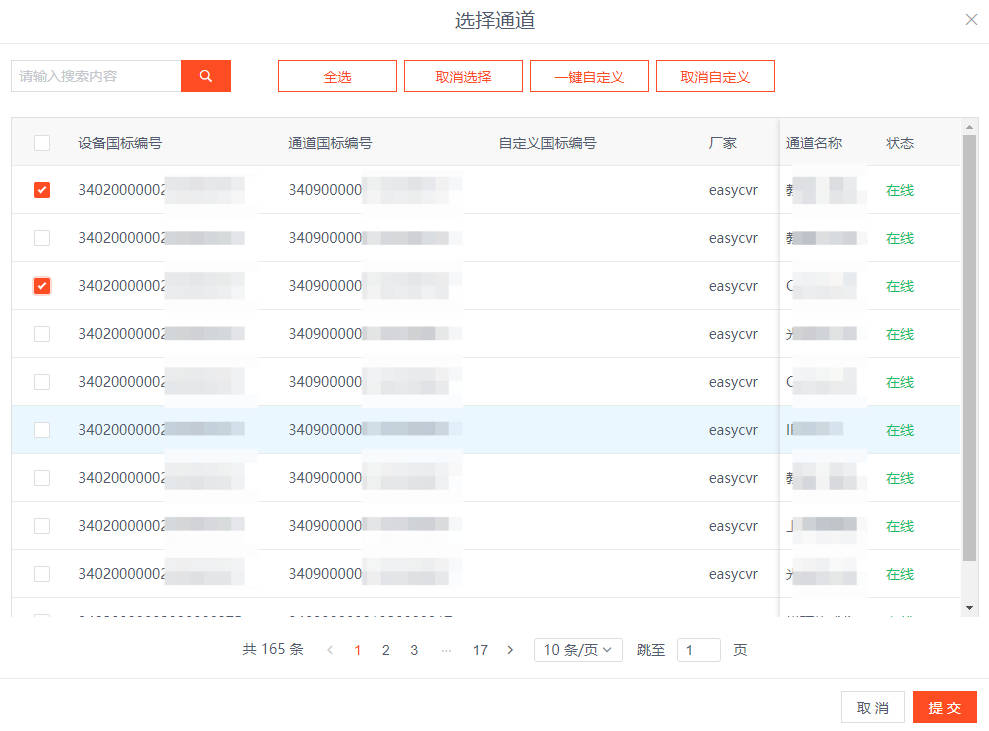989x731 pixels.
Task: Click the 共 165 条 total count text
Action: coord(273,650)
